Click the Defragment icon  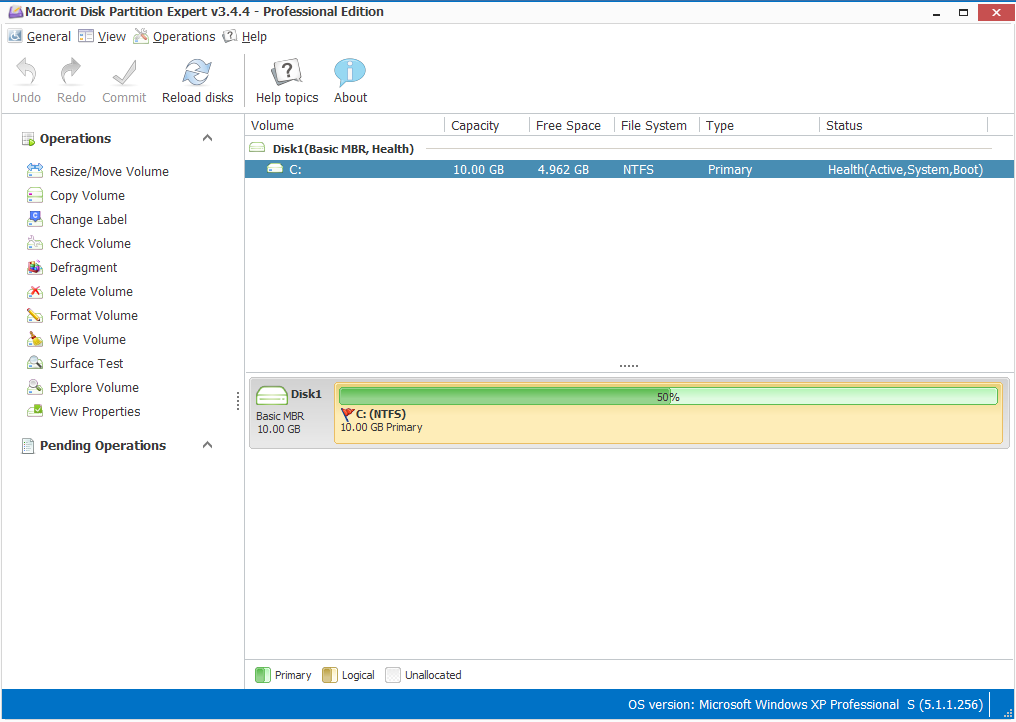click(34, 267)
